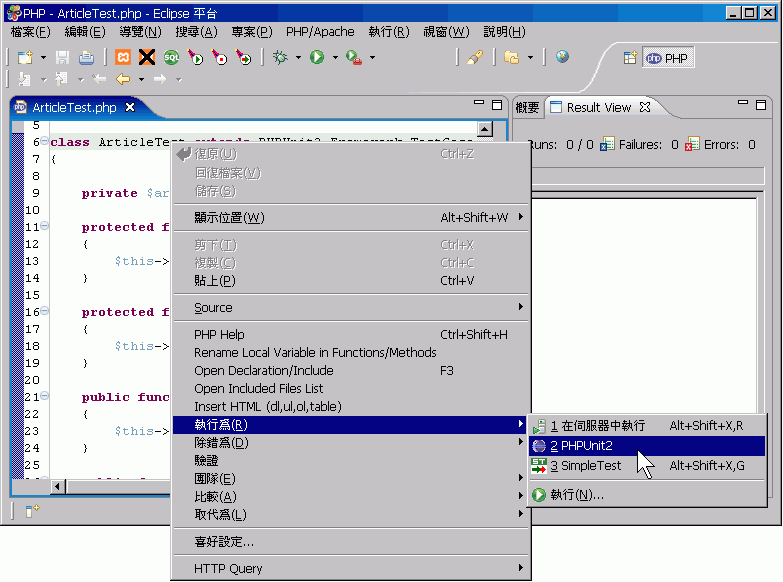Click the search flashlight toolbar icon

475,57
